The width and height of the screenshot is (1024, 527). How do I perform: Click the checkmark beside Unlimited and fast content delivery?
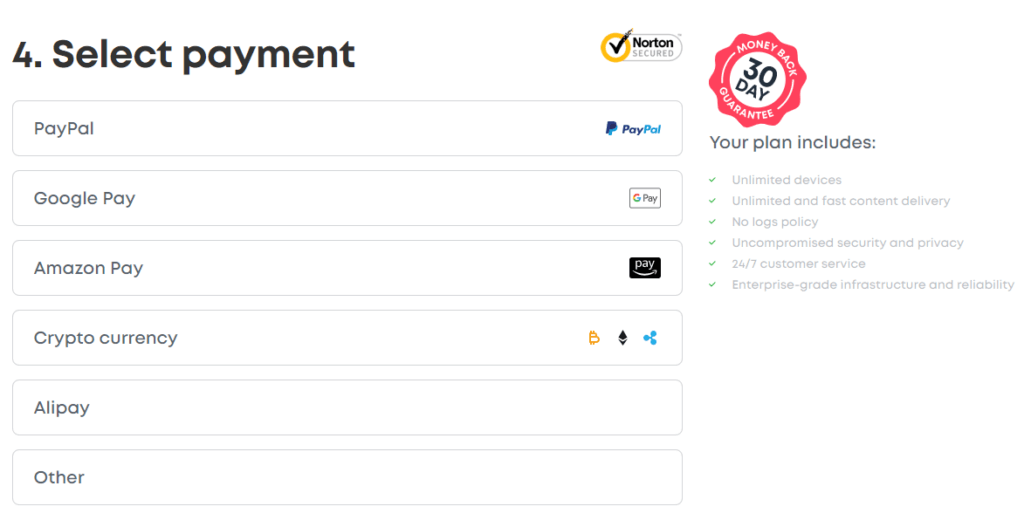pos(712,200)
